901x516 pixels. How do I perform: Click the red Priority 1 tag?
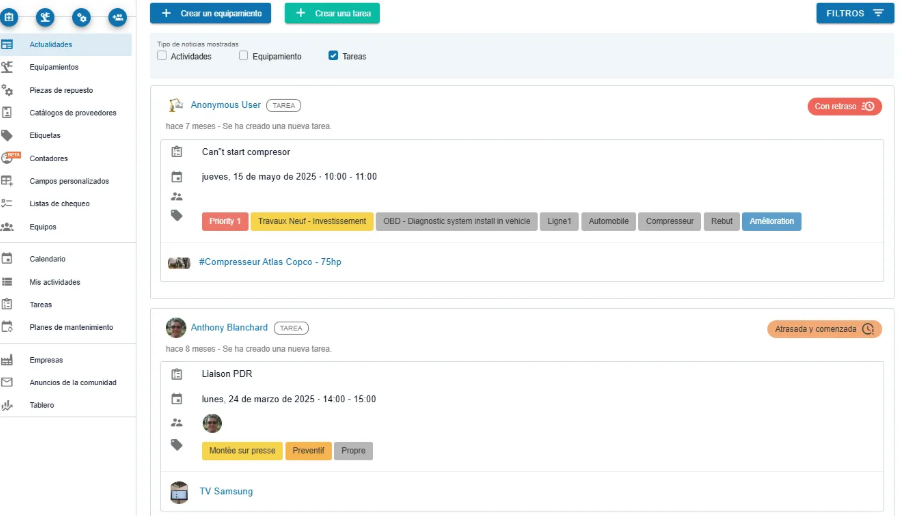225,221
